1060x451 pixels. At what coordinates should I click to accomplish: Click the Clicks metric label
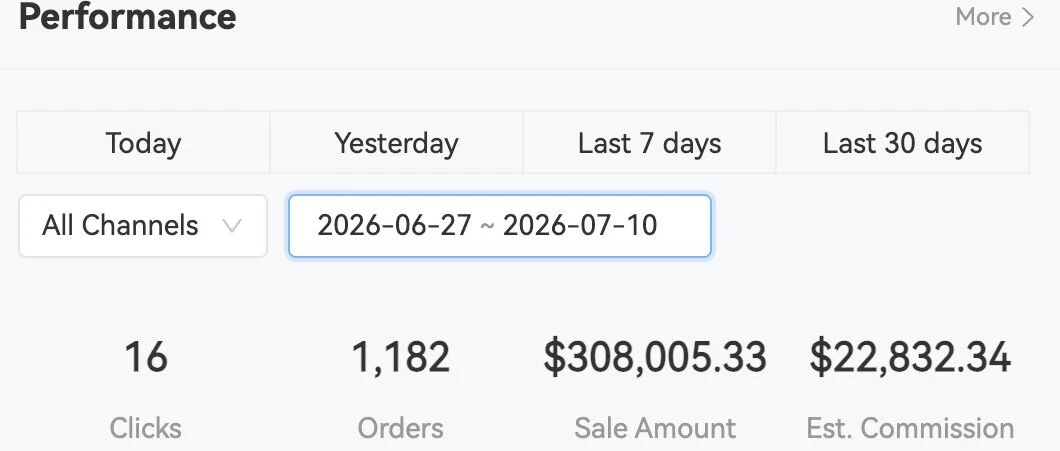[145, 428]
